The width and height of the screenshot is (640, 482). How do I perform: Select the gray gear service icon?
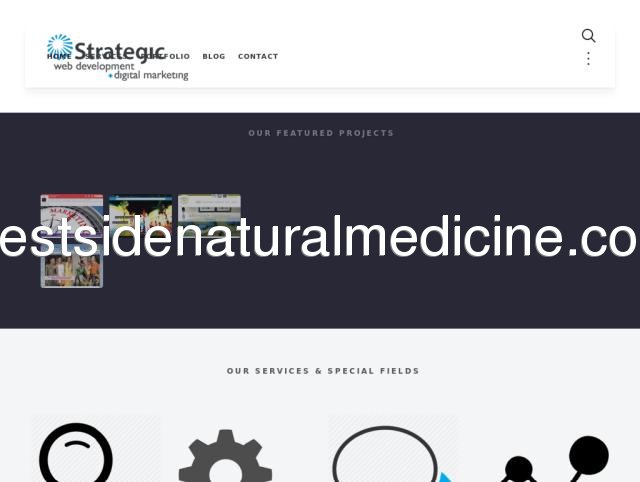[x=226, y=455]
